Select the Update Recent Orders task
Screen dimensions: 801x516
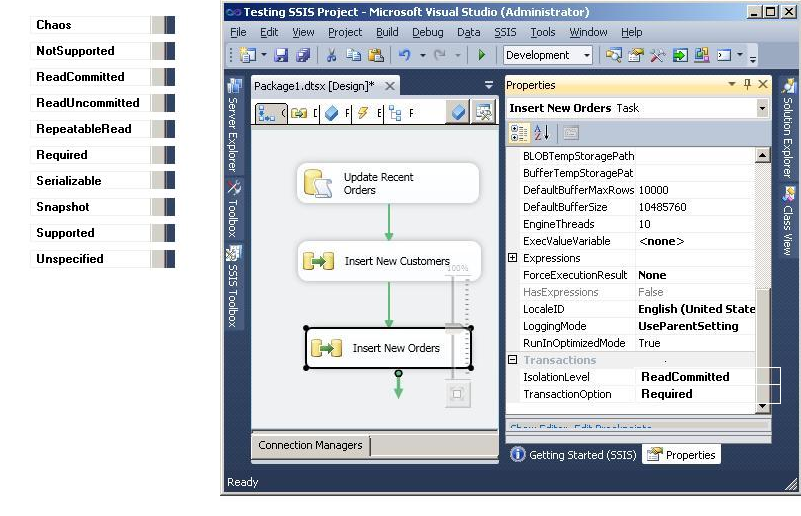point(388,183)
